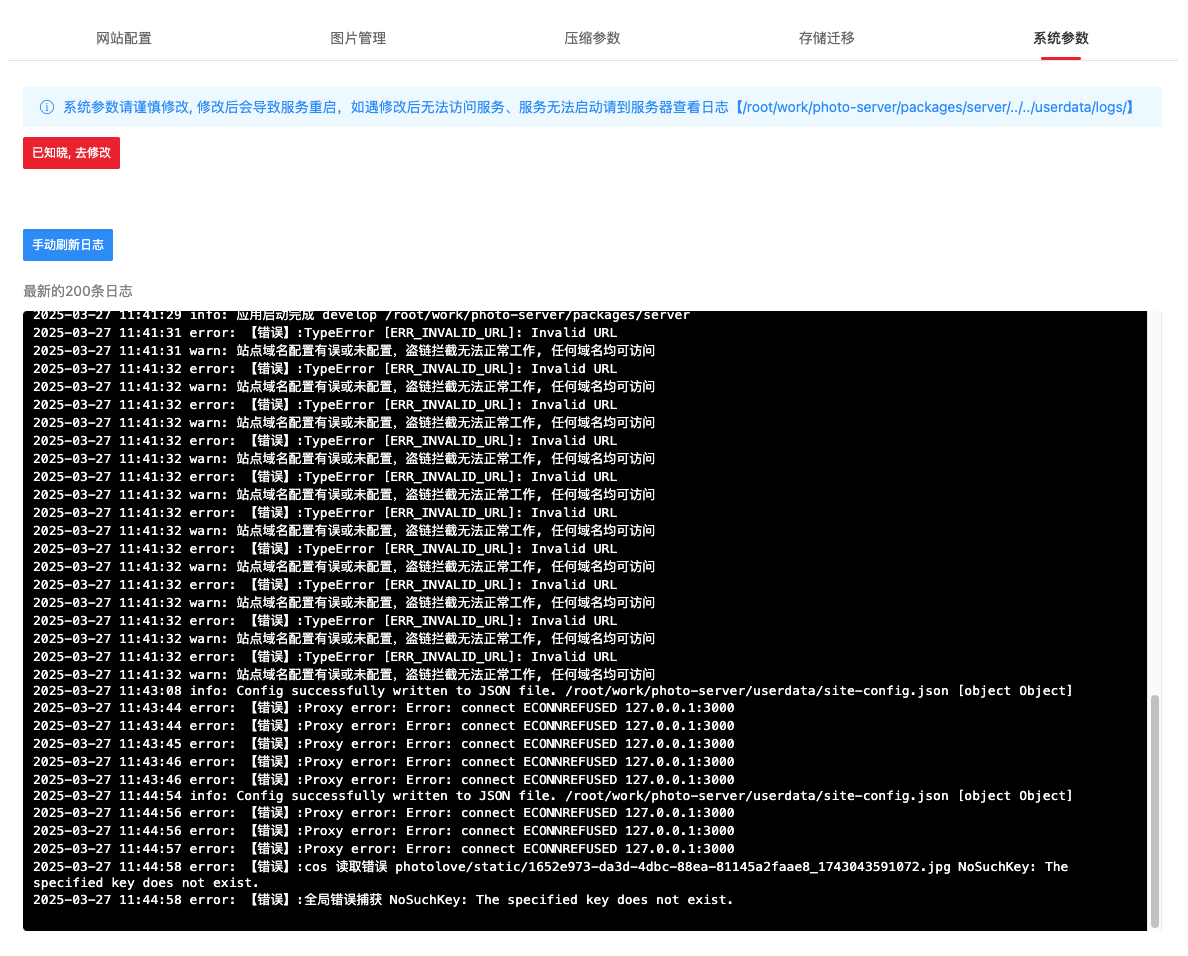Screen dimensions: 1188x956
Task: Select the 11:43:45 Proxy error log line
Action: 383,744
